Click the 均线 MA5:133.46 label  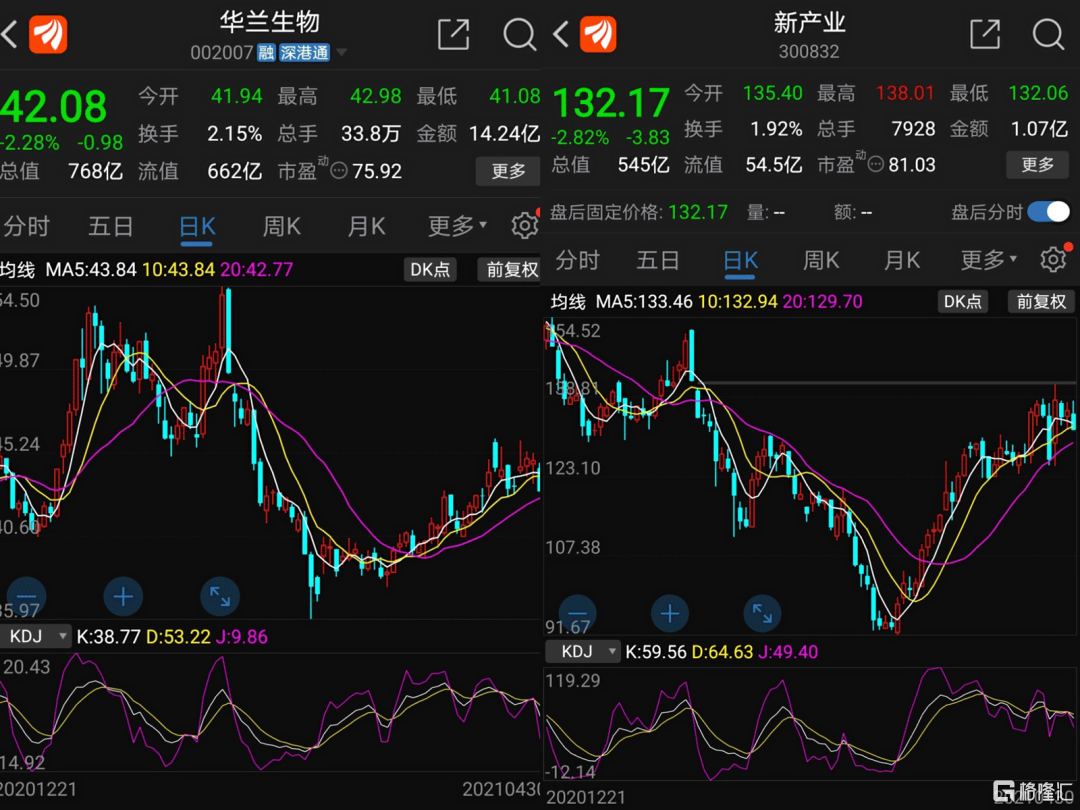[621, 301]
